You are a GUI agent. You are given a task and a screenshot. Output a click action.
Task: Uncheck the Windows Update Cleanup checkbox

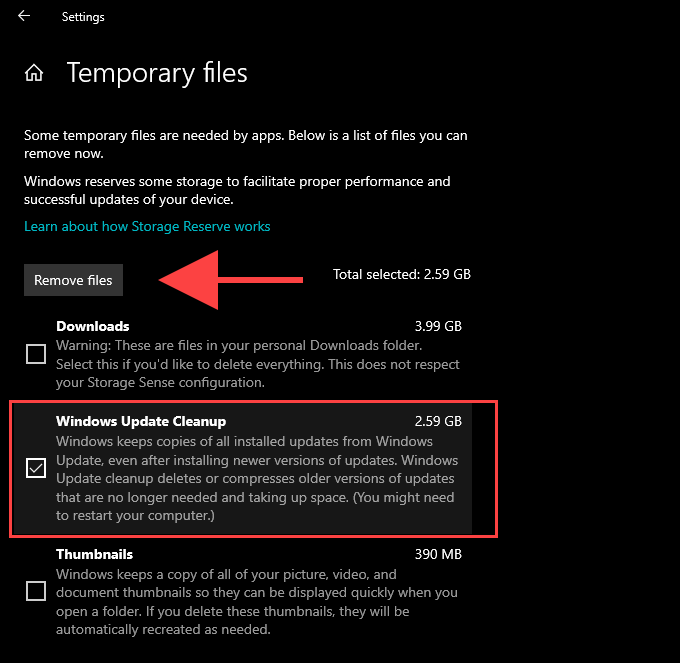[36, 468]
